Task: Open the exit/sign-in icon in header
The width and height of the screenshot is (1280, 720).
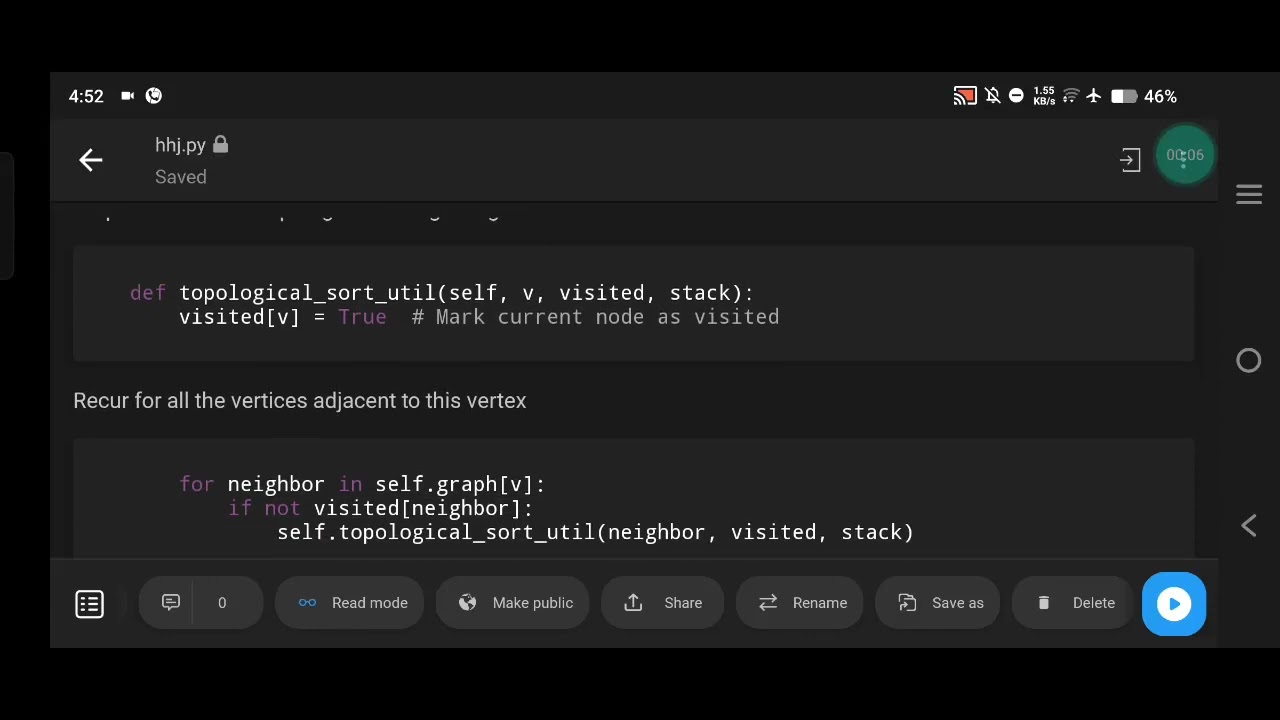Action: pyautogui.click(x=1130, y=160)
